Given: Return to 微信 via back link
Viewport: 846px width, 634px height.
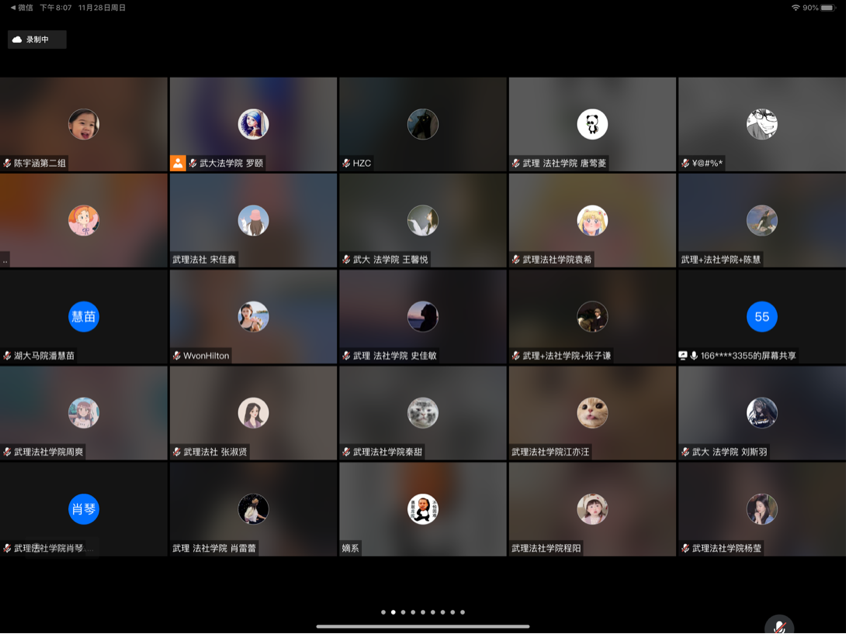Looking at the screenshot, I should (21, 7).
